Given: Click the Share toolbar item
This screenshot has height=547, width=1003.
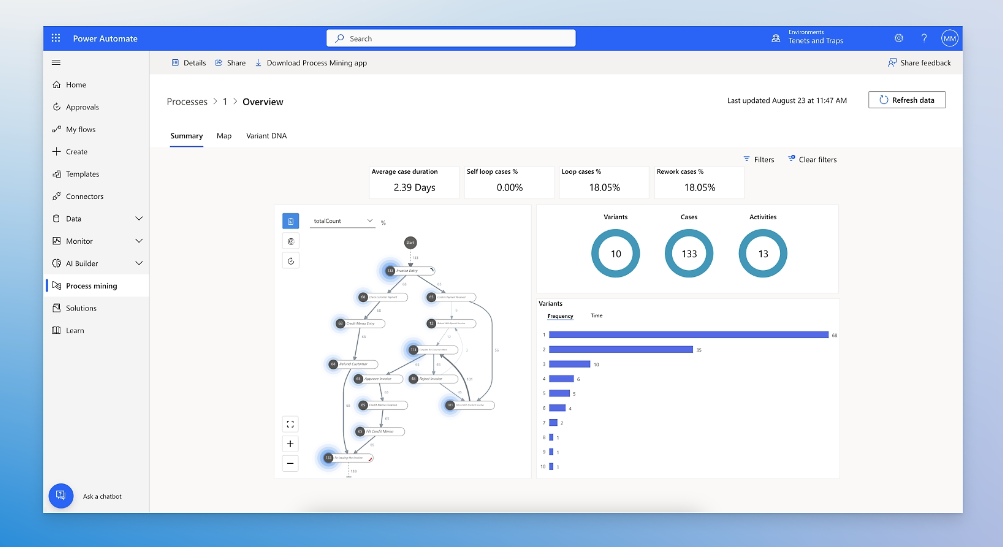Looking at the screenshot, I should point(230,63).
